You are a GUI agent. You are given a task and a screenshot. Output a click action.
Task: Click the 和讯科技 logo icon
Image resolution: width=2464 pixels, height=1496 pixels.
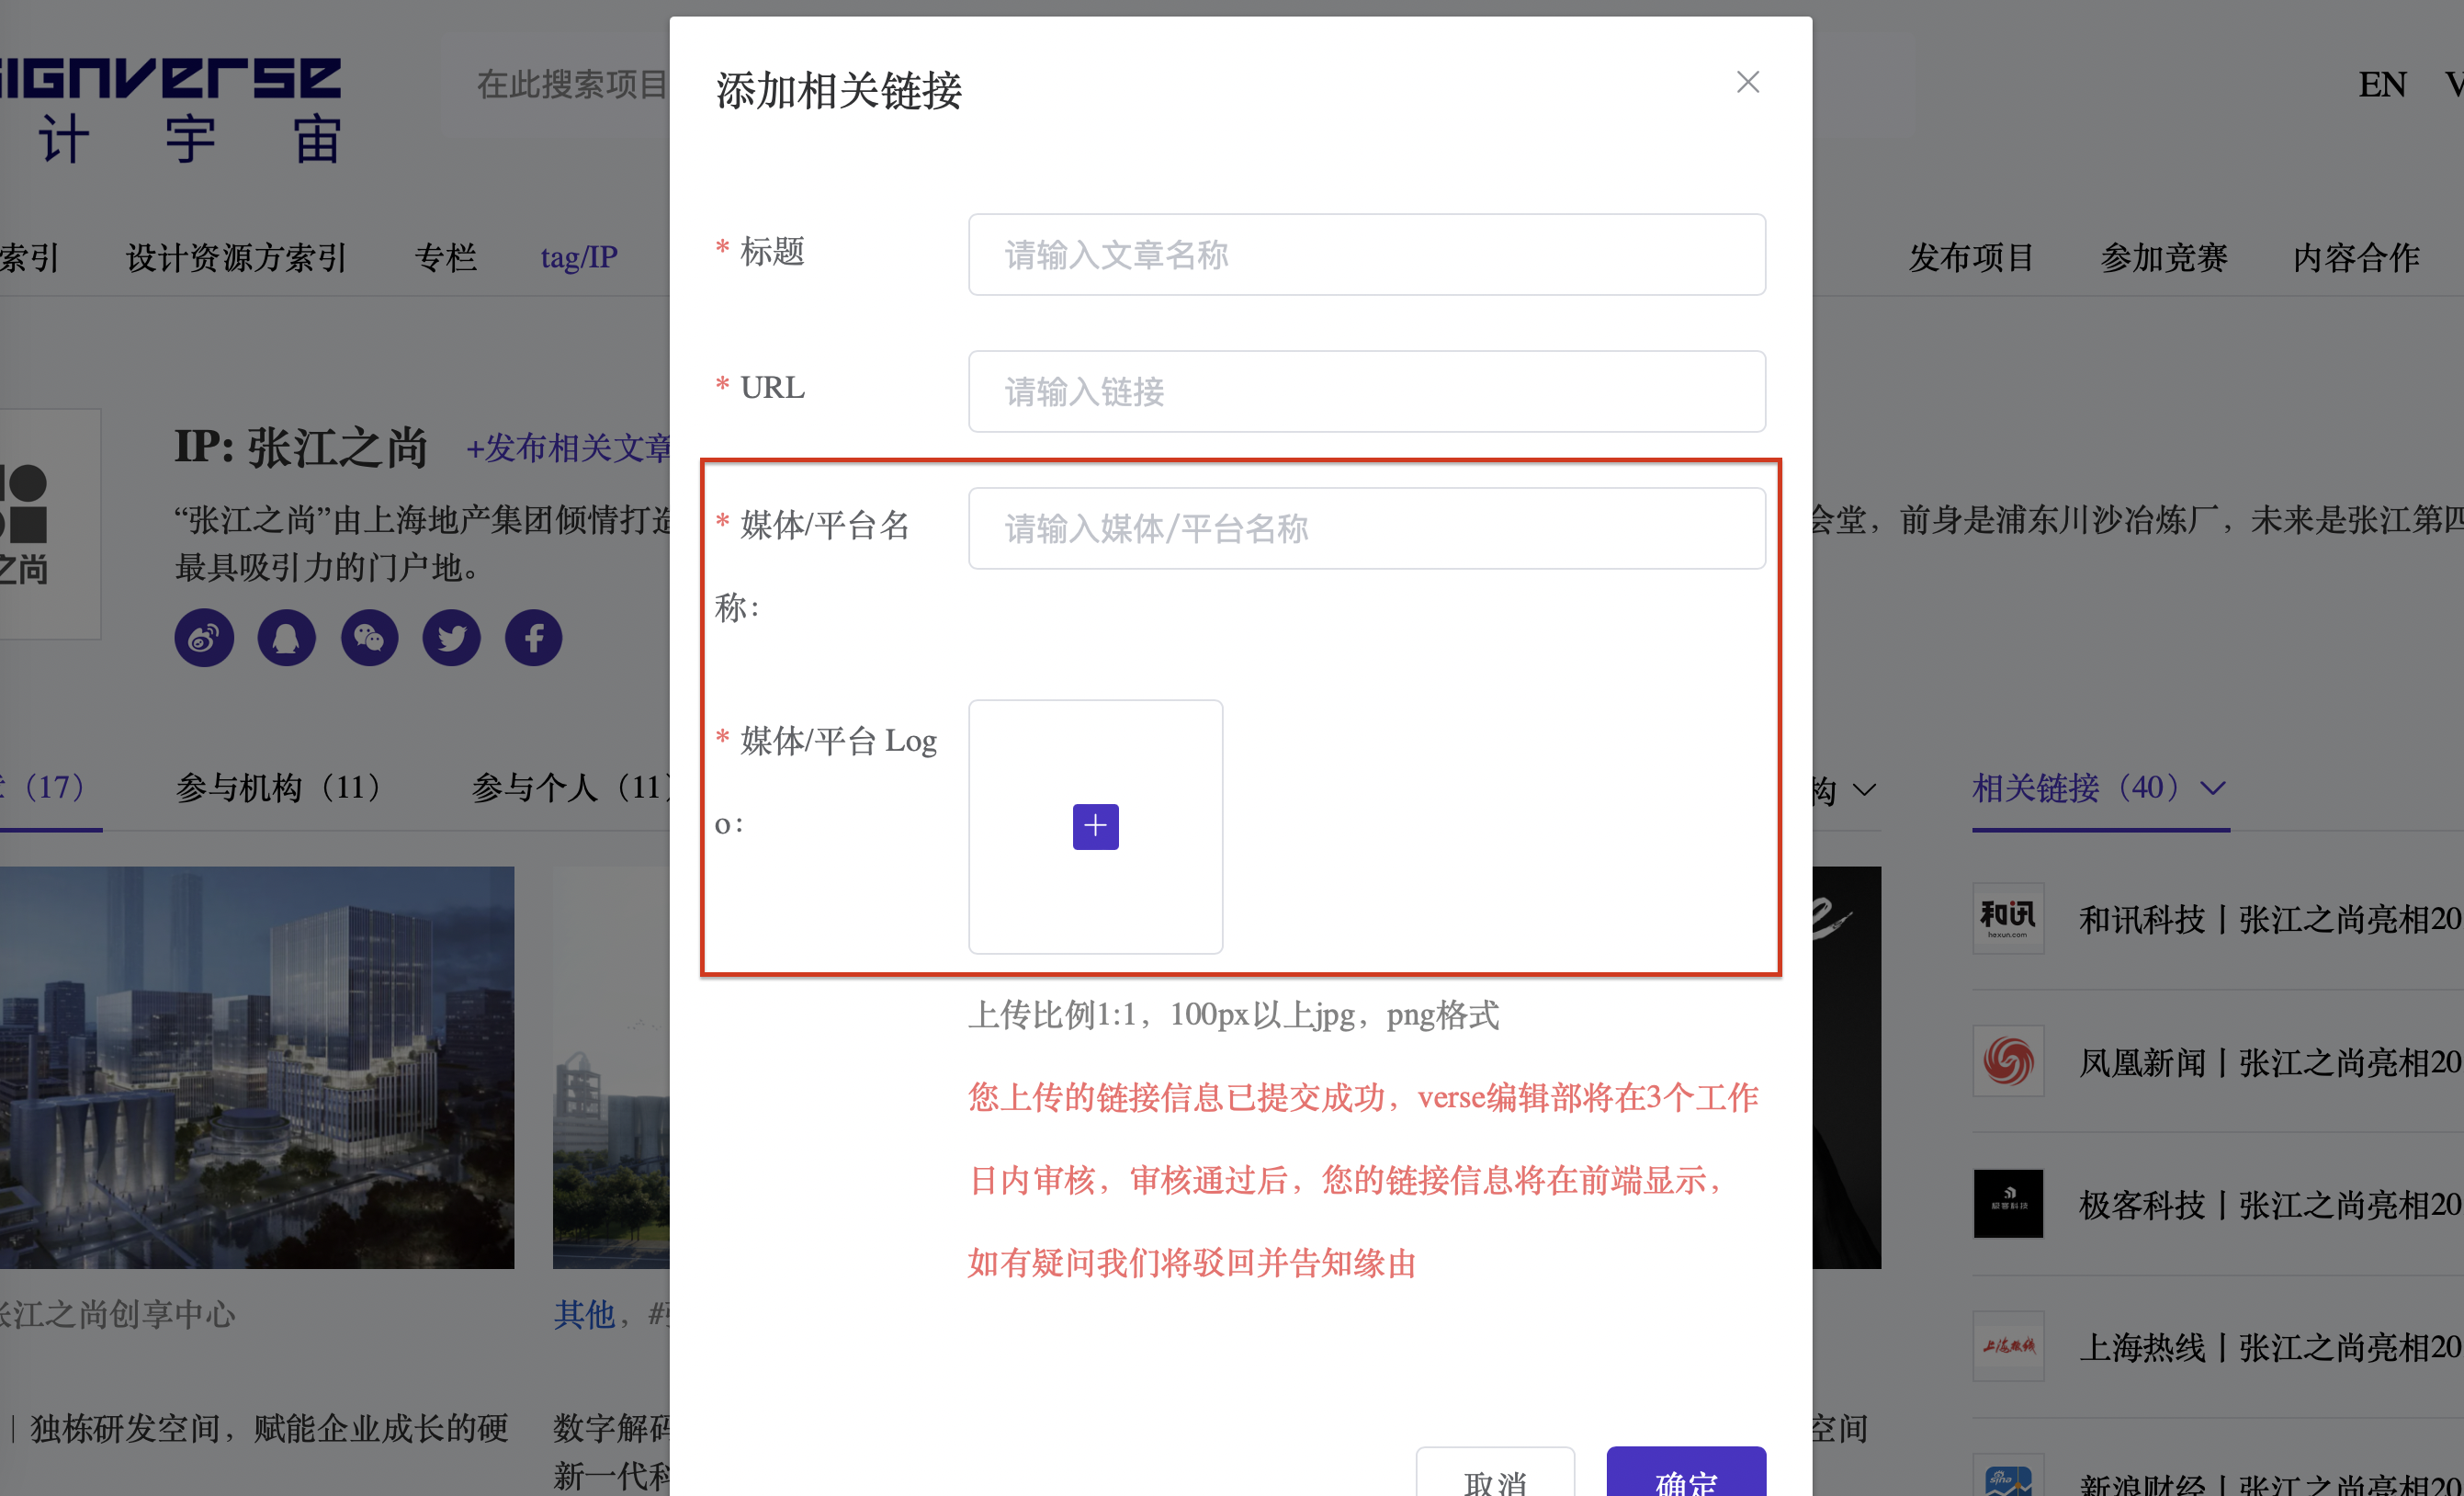2007,918
